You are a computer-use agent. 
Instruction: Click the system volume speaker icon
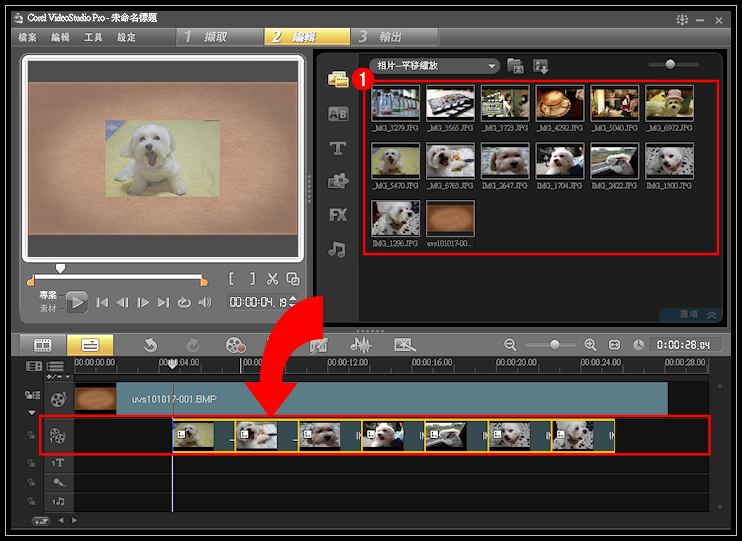point(204,302)
